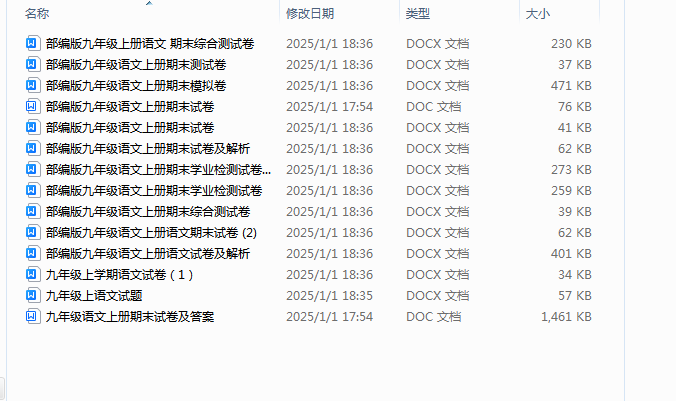This screenshot has height=401, width=676.
Task: Click the 1,461 KB size cell
Action: coord(566,317)
